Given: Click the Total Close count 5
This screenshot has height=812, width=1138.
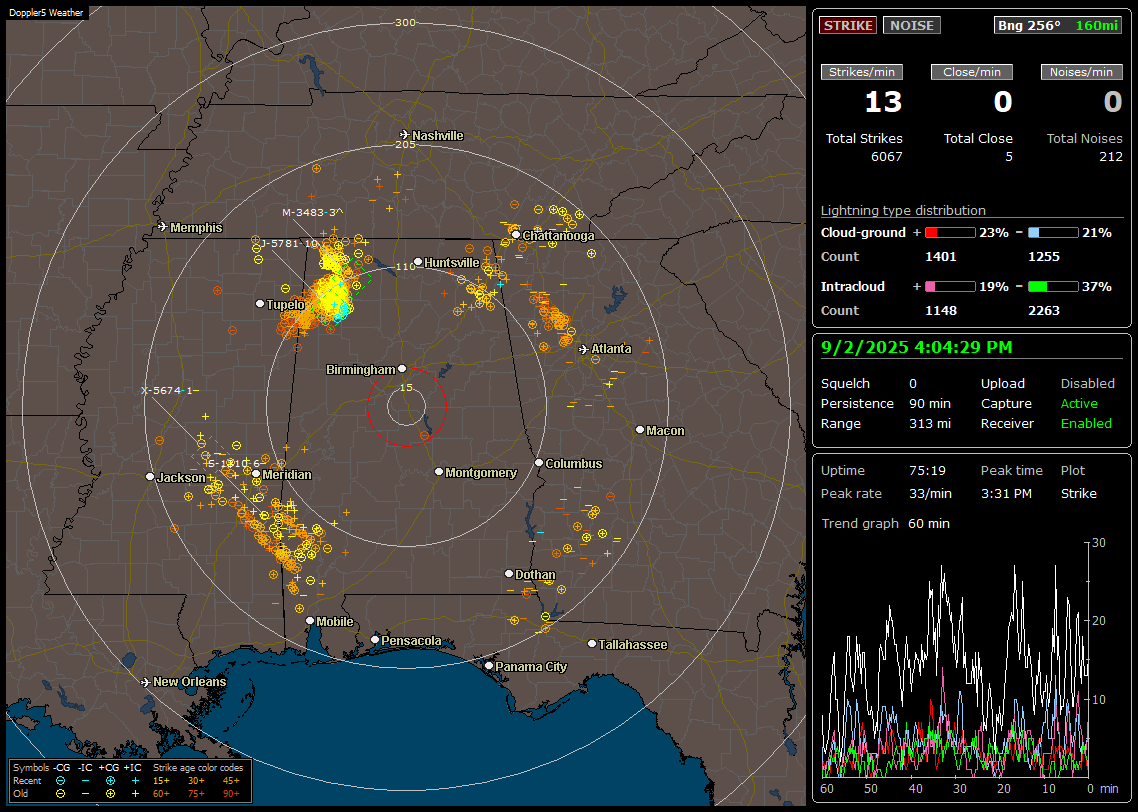Looking at the screenshot, I should pos(1009,157).
